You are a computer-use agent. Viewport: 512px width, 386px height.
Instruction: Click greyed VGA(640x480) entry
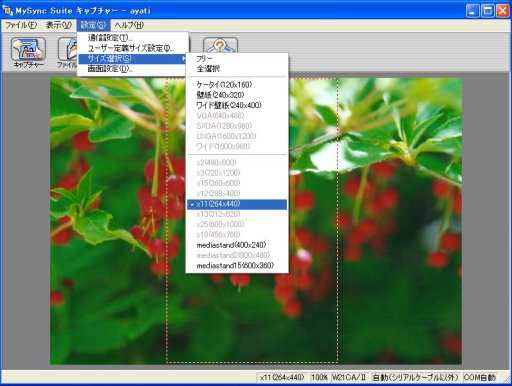click(237, 115)
